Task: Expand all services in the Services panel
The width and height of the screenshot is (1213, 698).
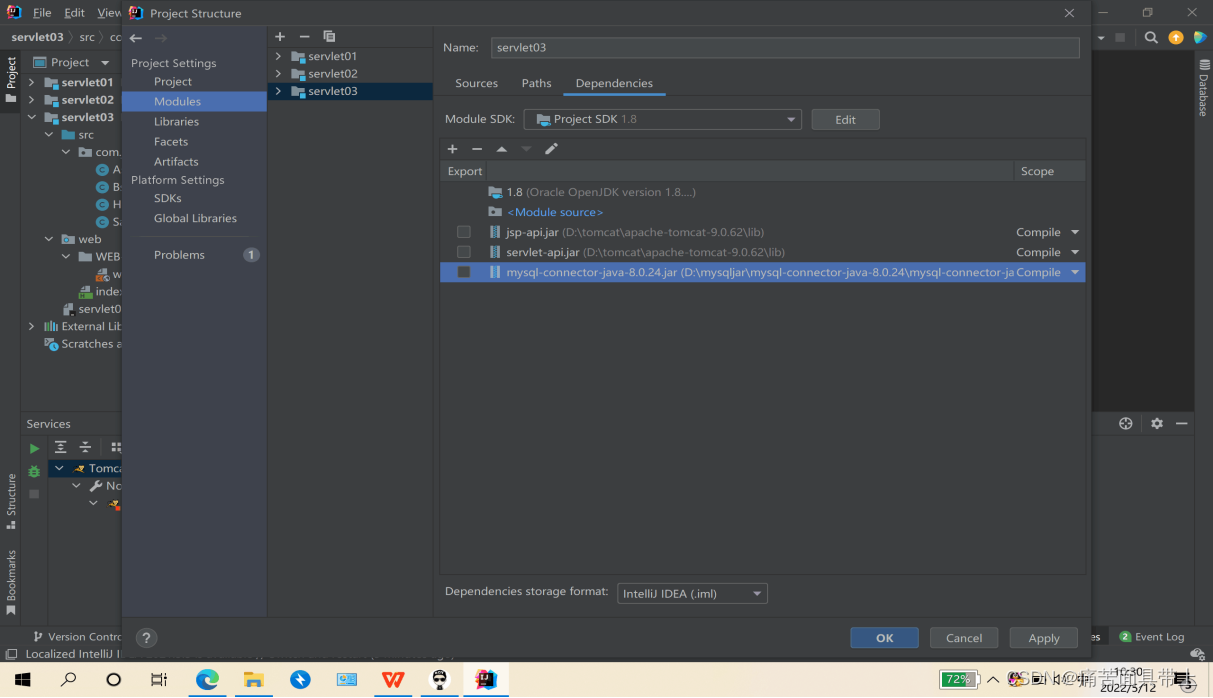Action: tap(61, 447)
